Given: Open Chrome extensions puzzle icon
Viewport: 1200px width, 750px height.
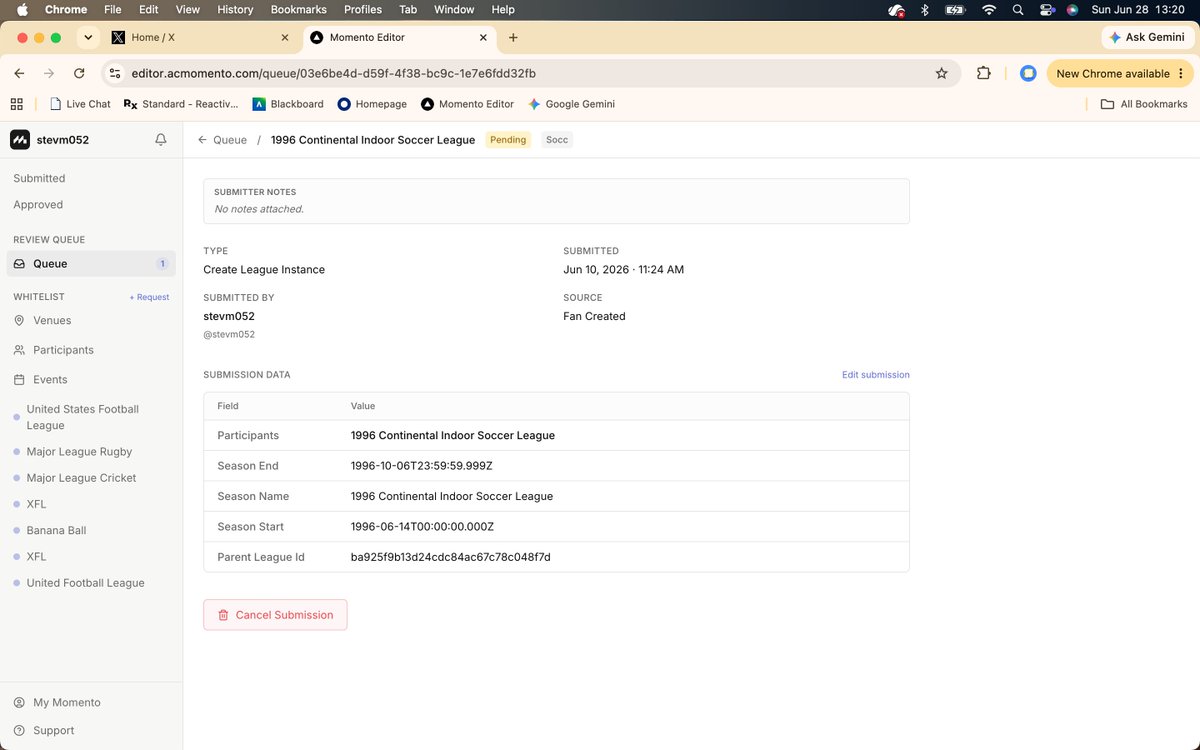Looking at the screenshot, I should [984, 73].
